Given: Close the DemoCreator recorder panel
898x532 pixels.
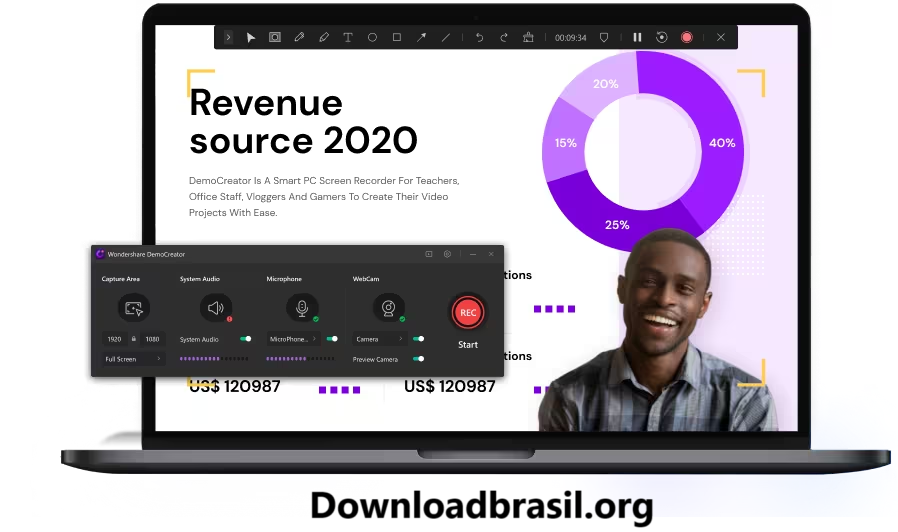Looking at the screenshot, I should click(491, 254).
